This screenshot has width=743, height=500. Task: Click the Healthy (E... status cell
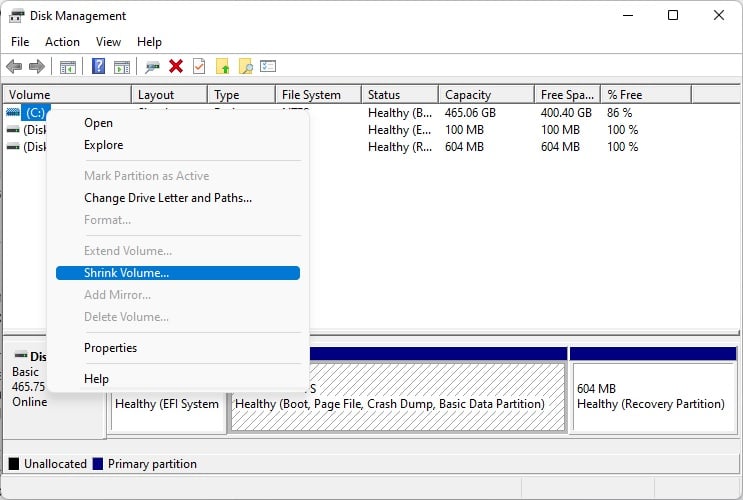point(399,130)
